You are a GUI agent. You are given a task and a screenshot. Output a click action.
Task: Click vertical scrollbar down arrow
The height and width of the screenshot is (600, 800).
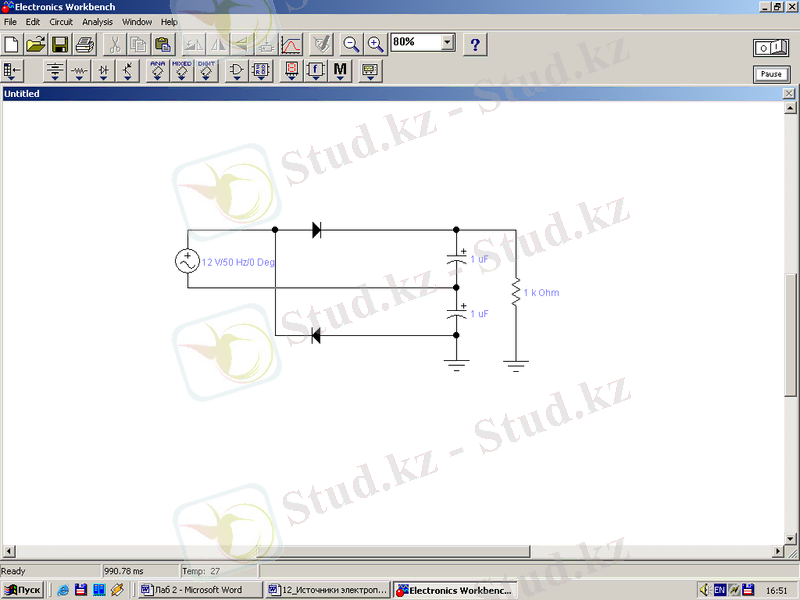790,538
